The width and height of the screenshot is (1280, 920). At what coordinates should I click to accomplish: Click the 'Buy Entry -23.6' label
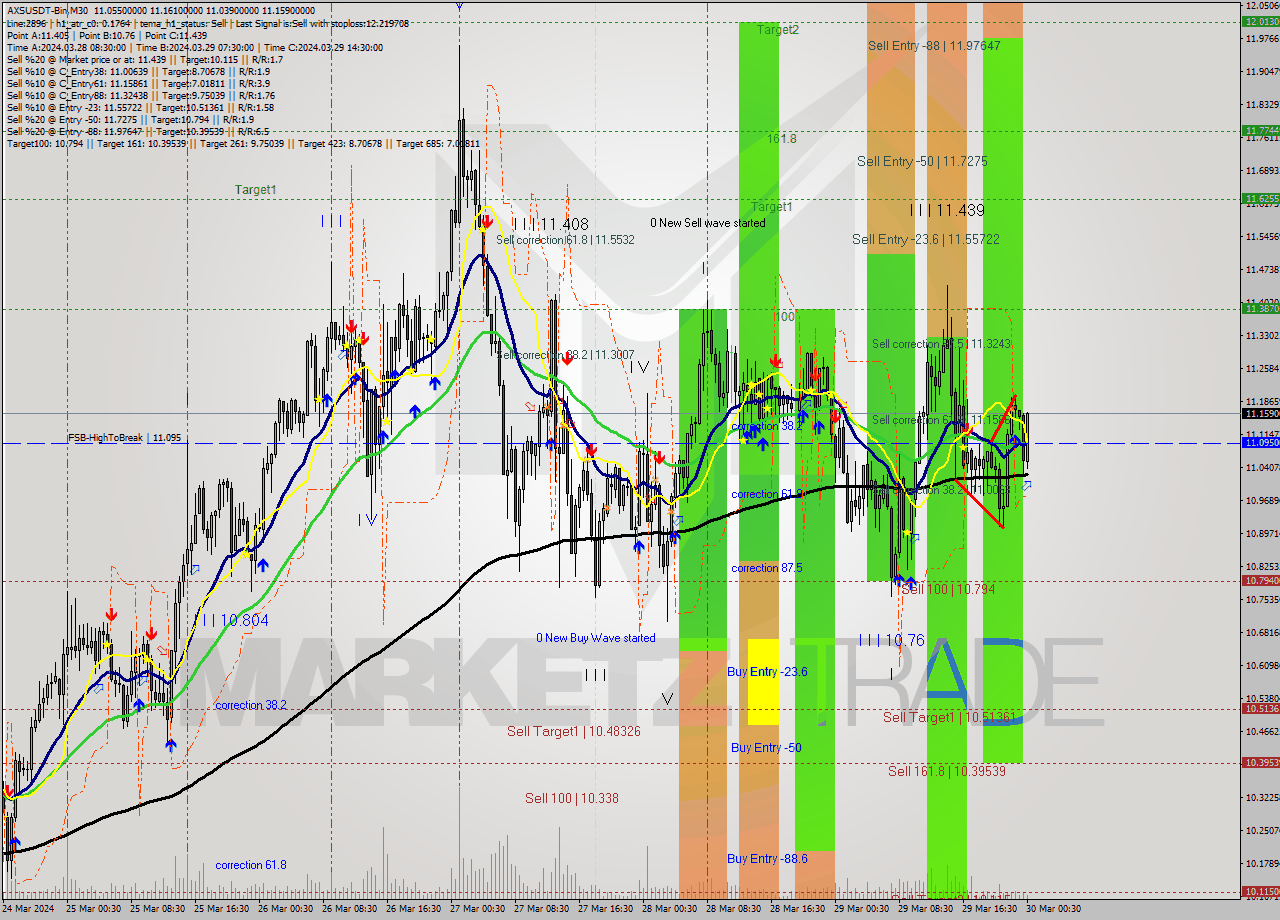(768, 672)
